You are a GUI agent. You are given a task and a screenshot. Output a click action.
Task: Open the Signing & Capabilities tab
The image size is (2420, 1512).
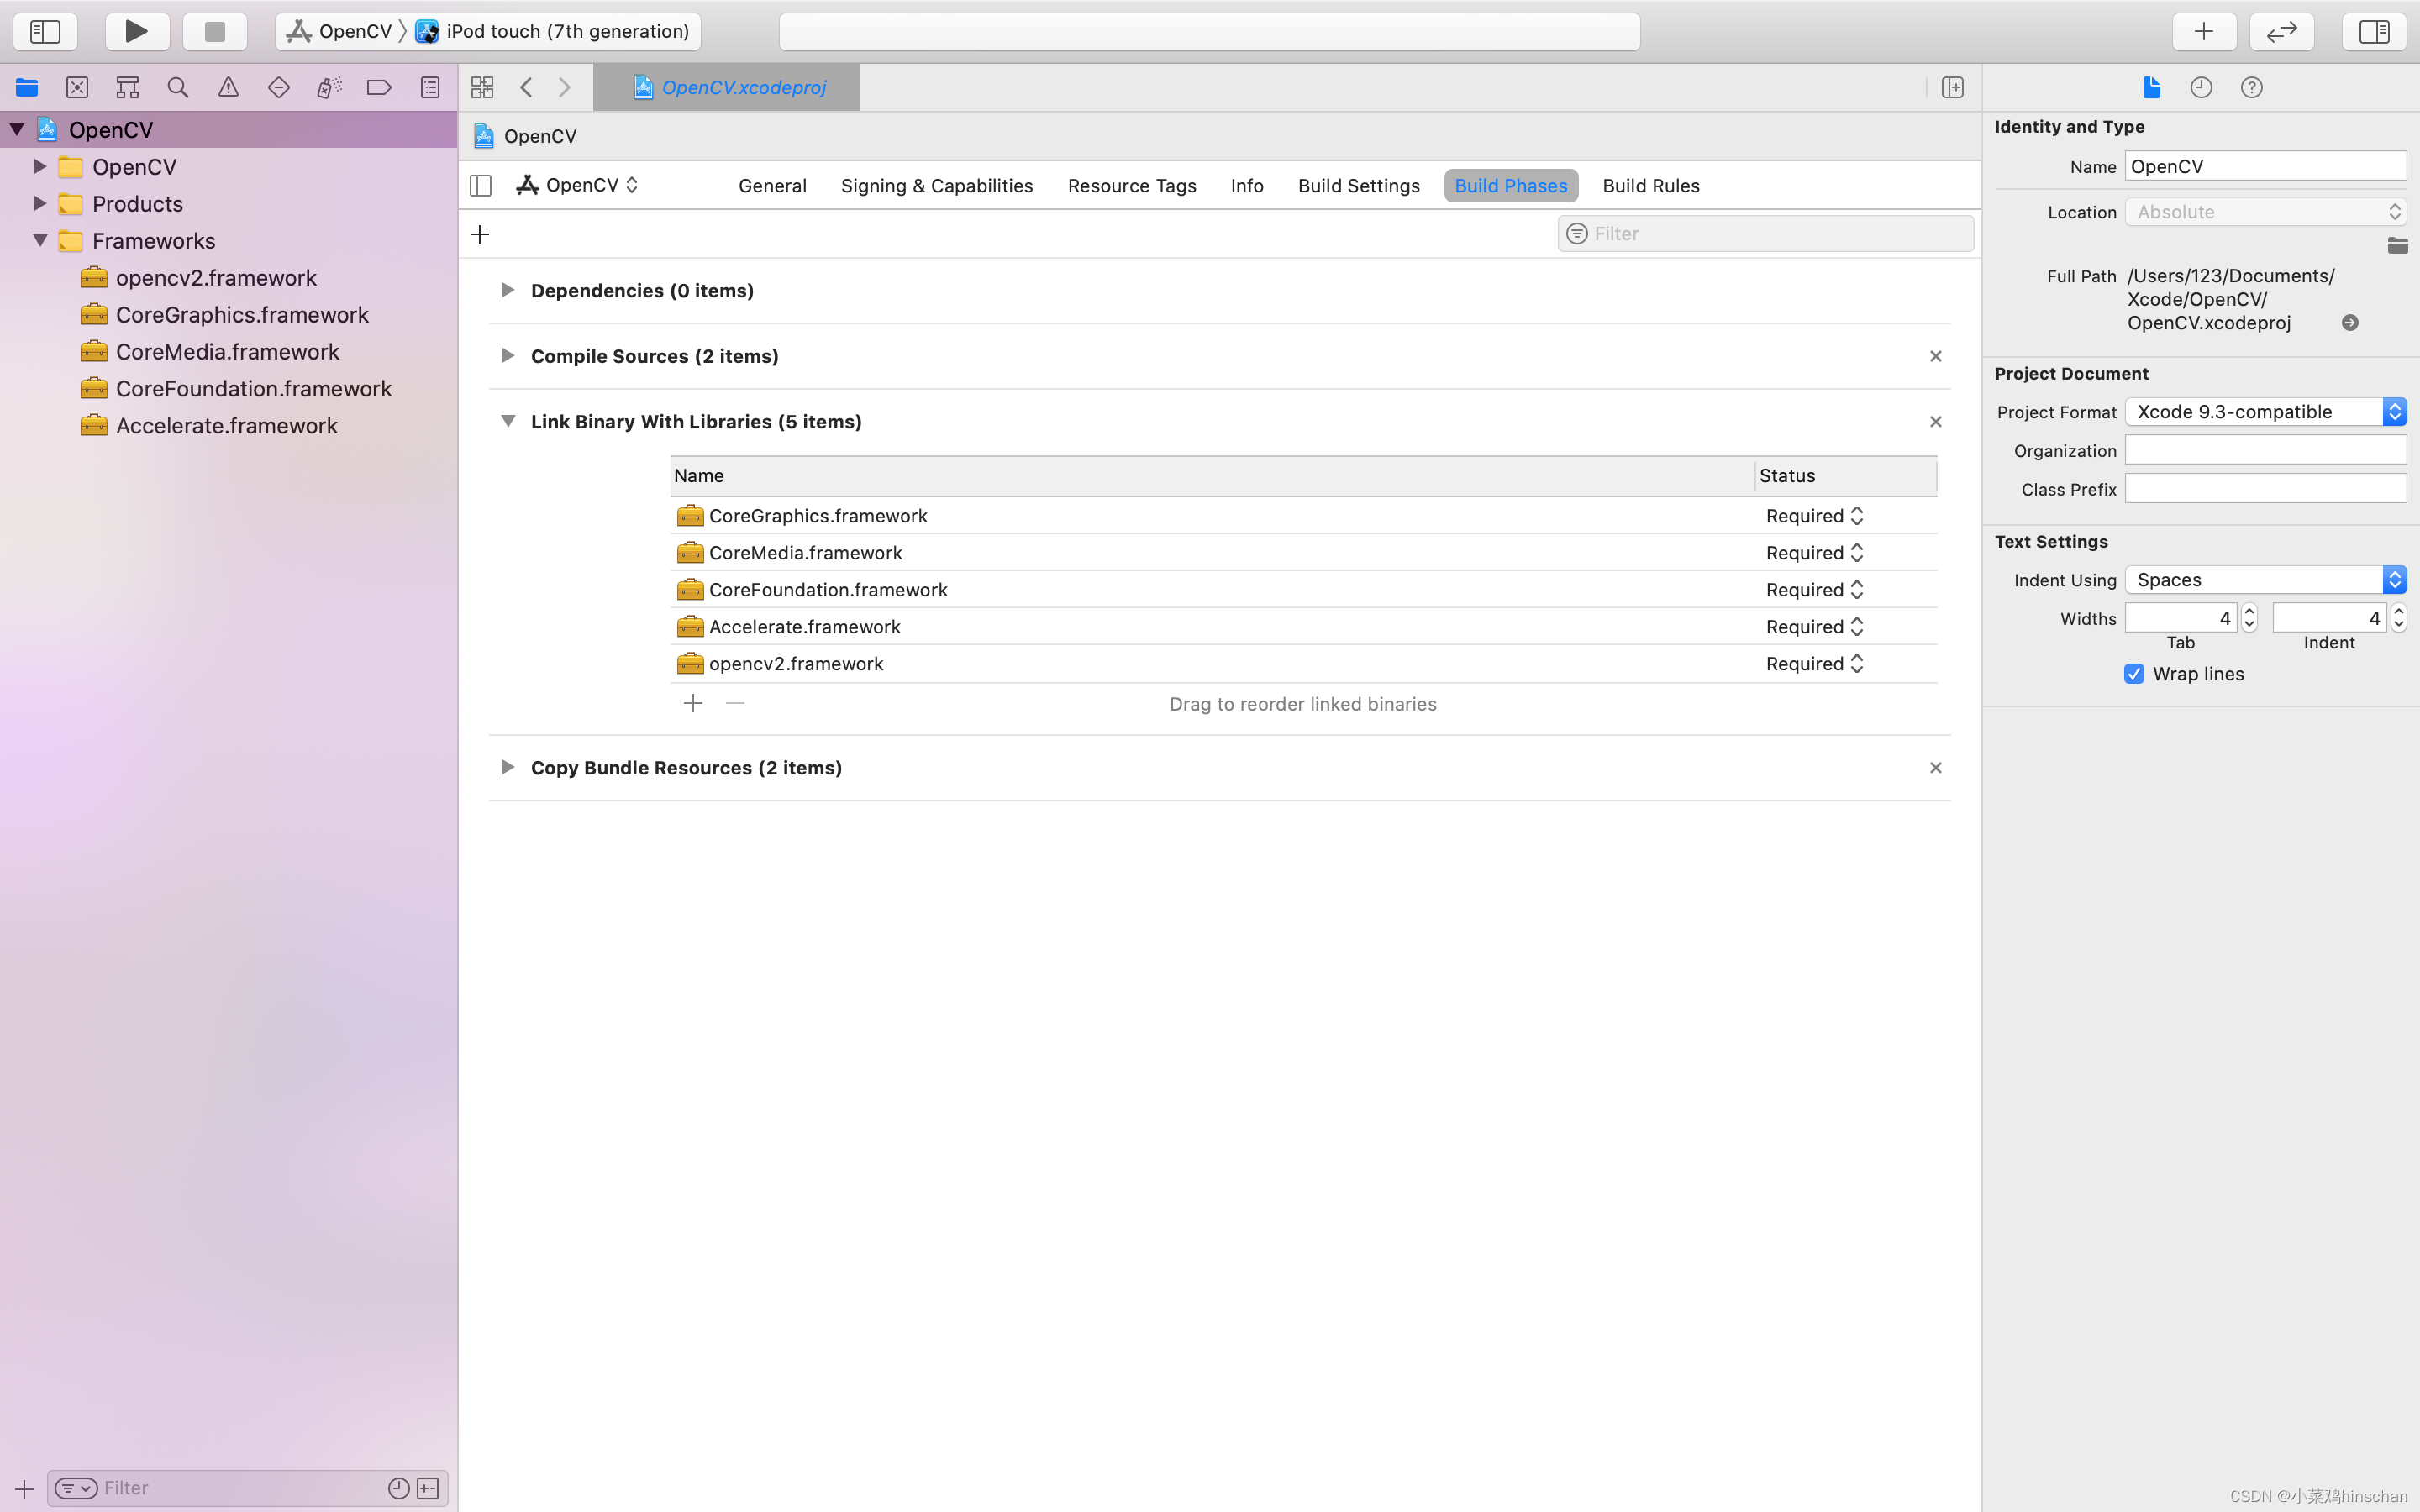pyautogui.click(x=936, y=186)
